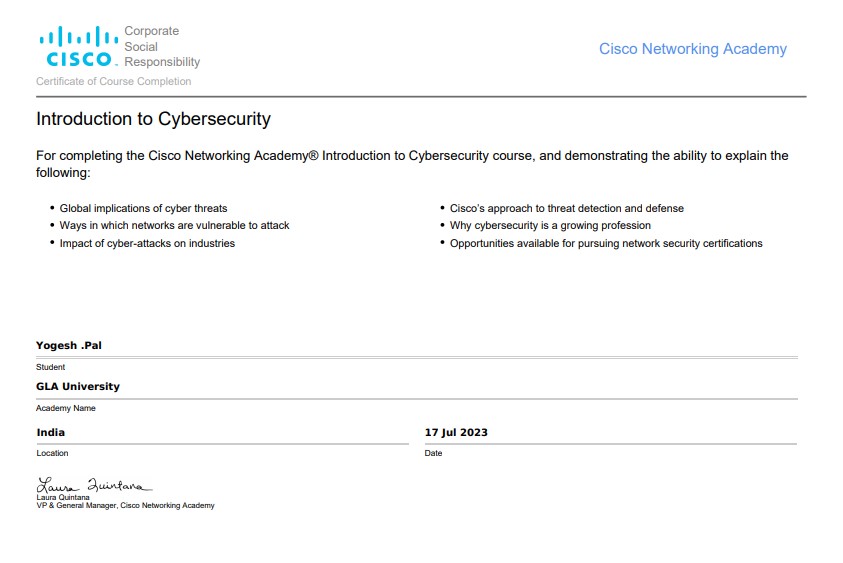Click the handwritten Laura Quintana signature

[x=95, y=485]
